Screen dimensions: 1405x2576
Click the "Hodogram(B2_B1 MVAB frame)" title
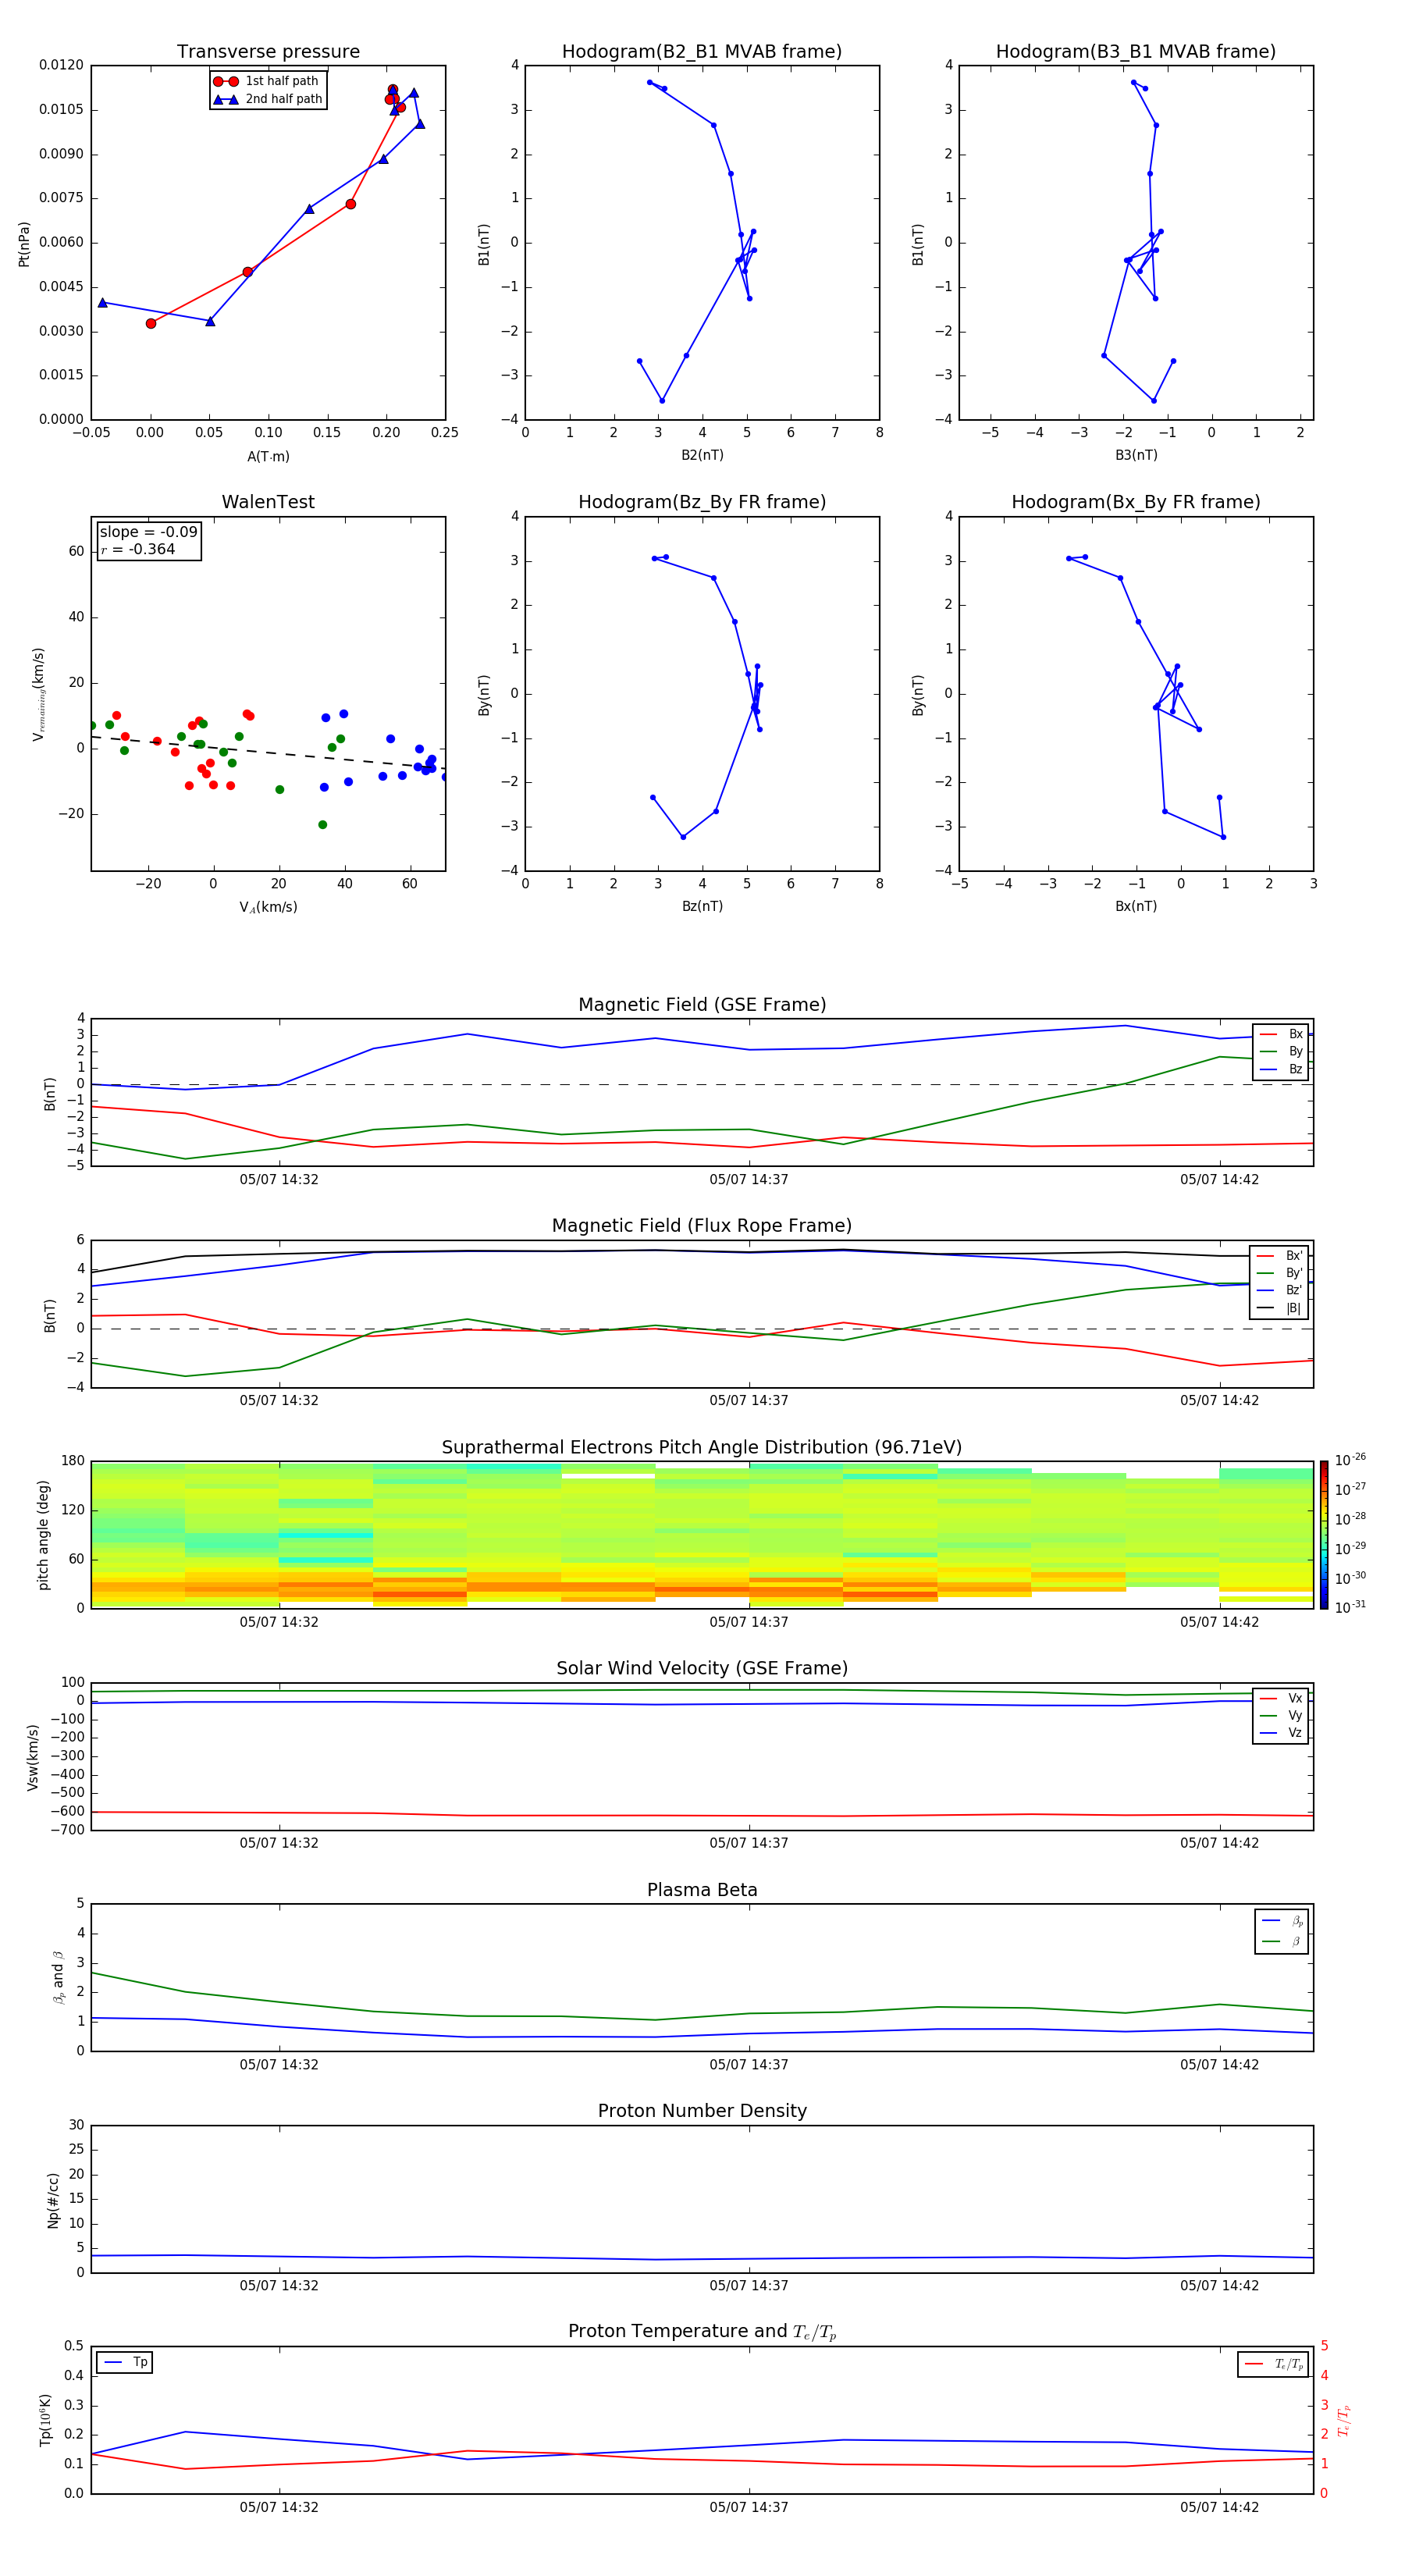point(702,52)
